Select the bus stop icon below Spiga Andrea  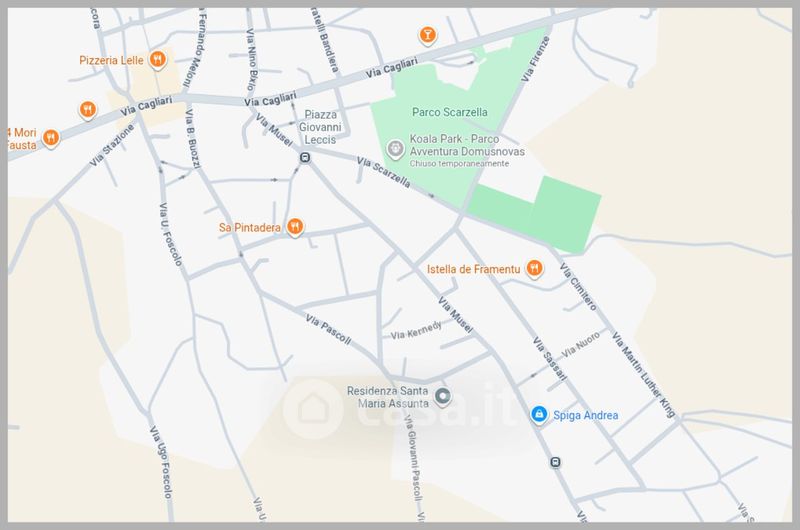click(x=556, y=462)
